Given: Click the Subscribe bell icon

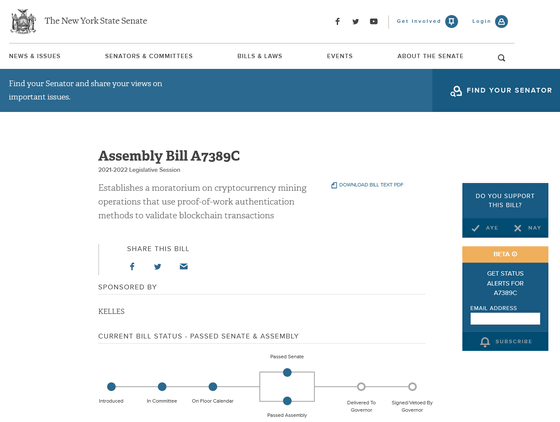Looking at the screenshot, I should click(485, 342).
